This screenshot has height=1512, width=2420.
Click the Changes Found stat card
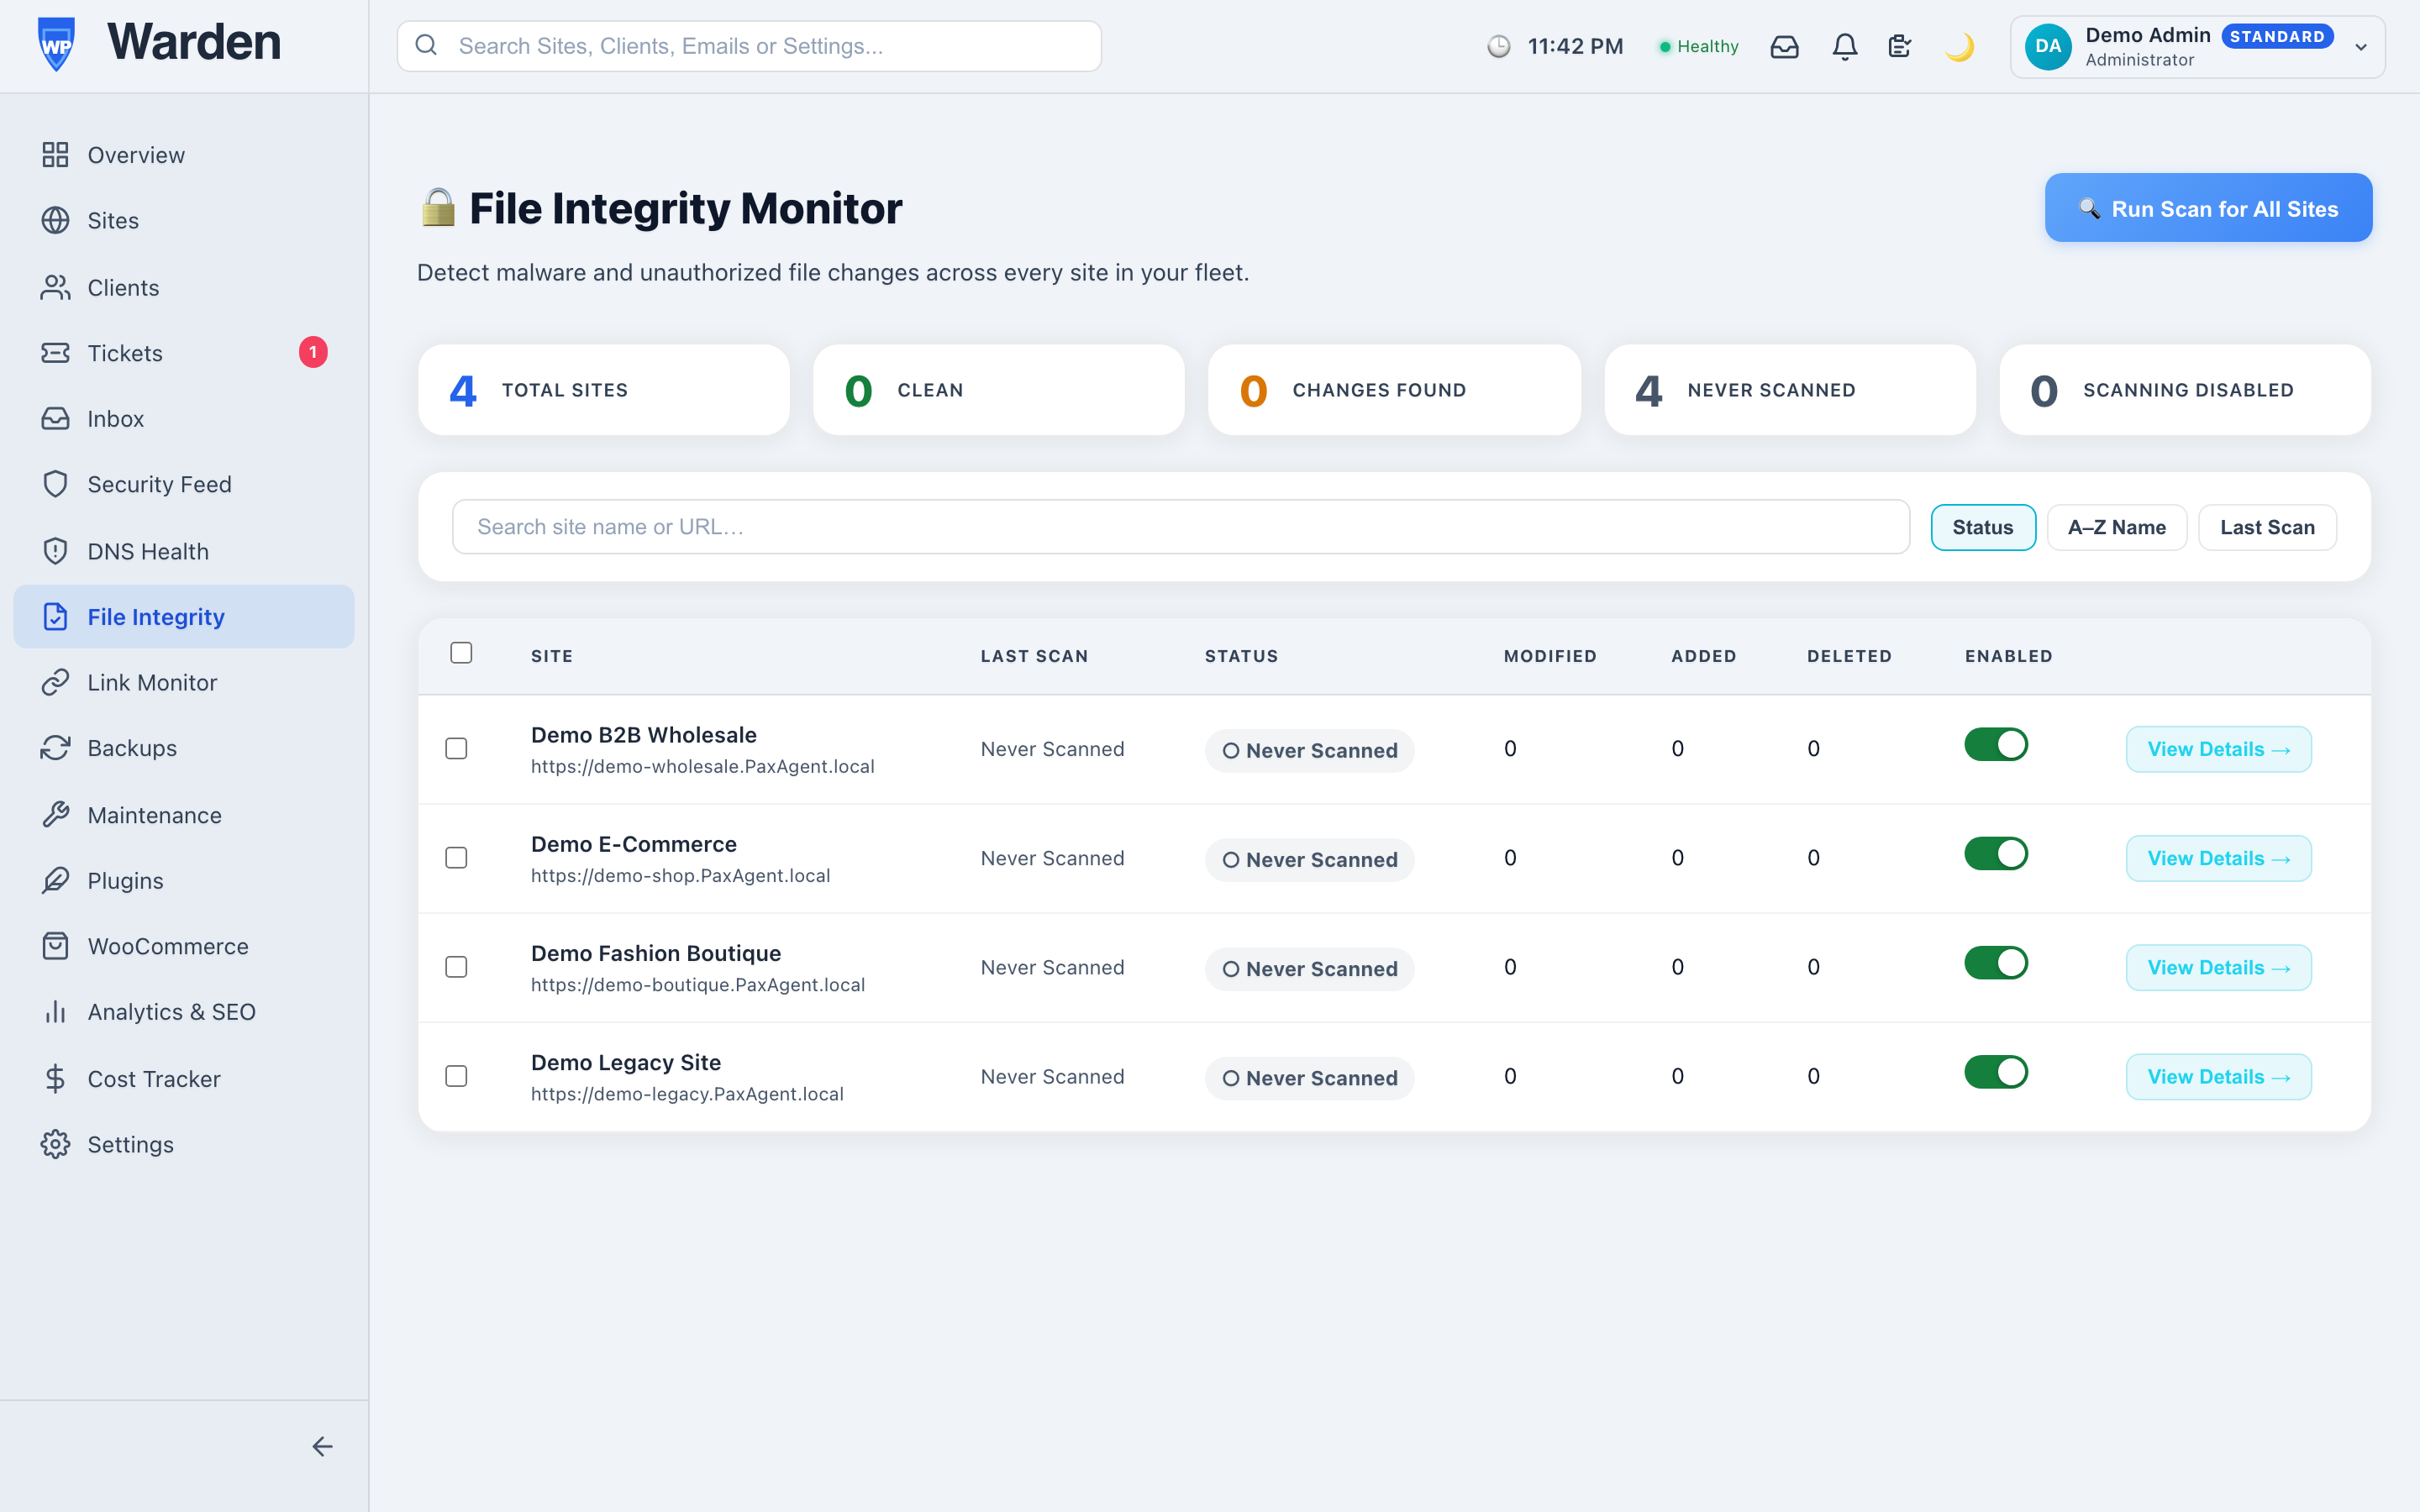coord(1394,390)
